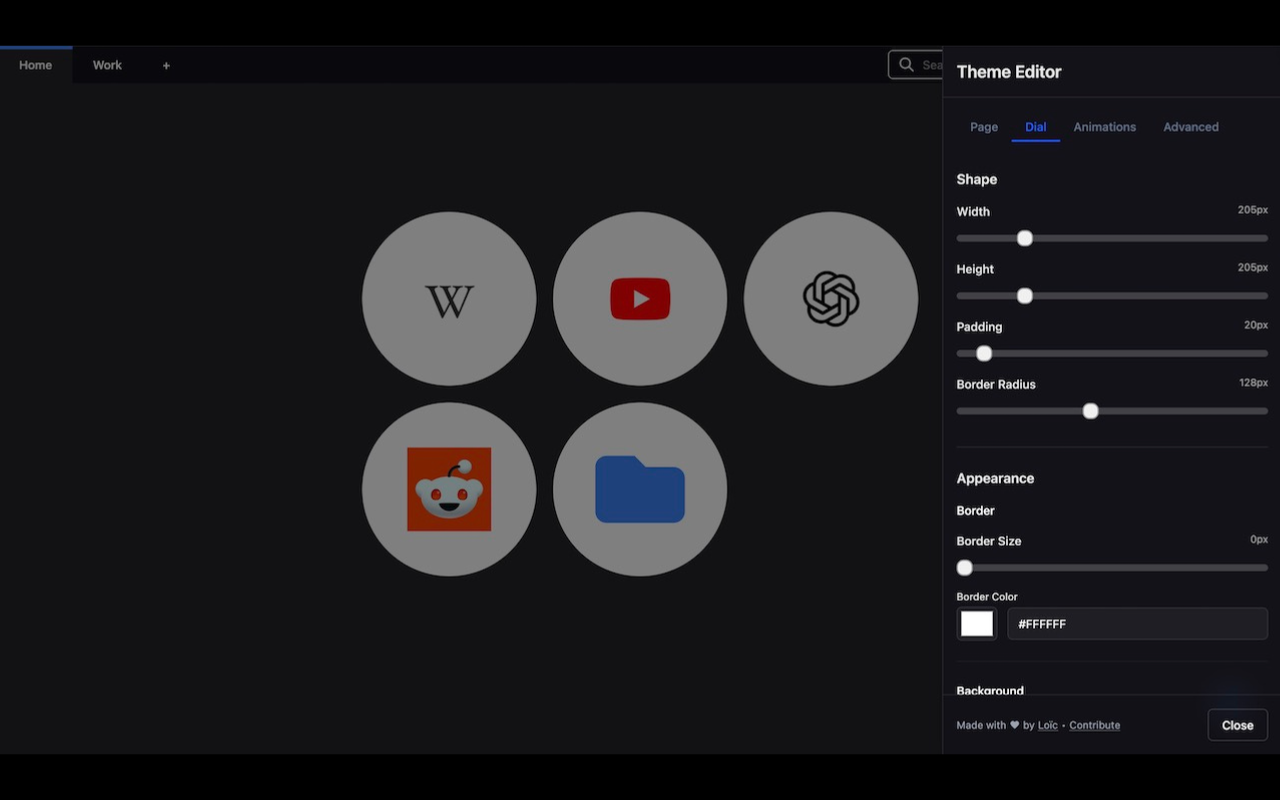Open the Advanced tab
Screen dimensions: 1280x800
1190,127
